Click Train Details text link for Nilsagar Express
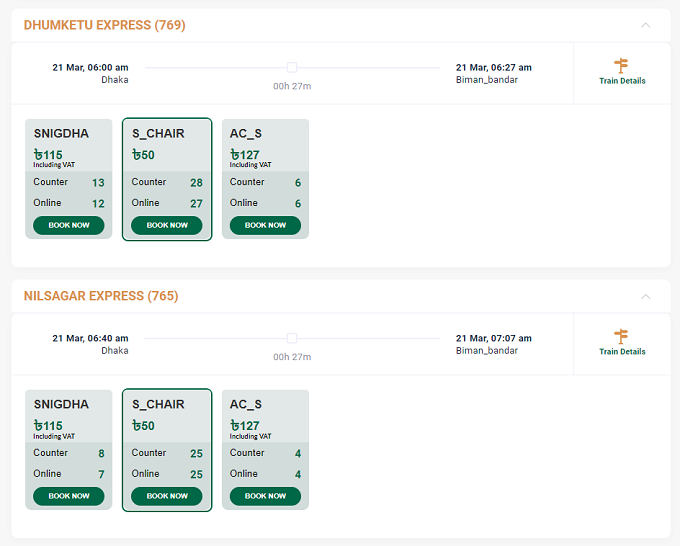 tap(622, 352)
